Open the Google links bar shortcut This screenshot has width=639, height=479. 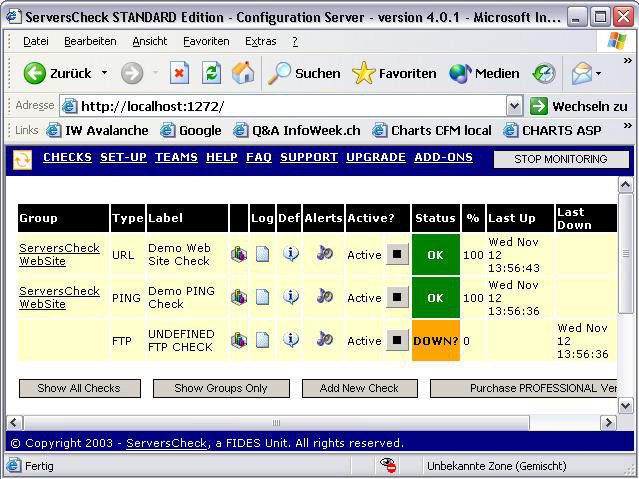coord(191,130)
